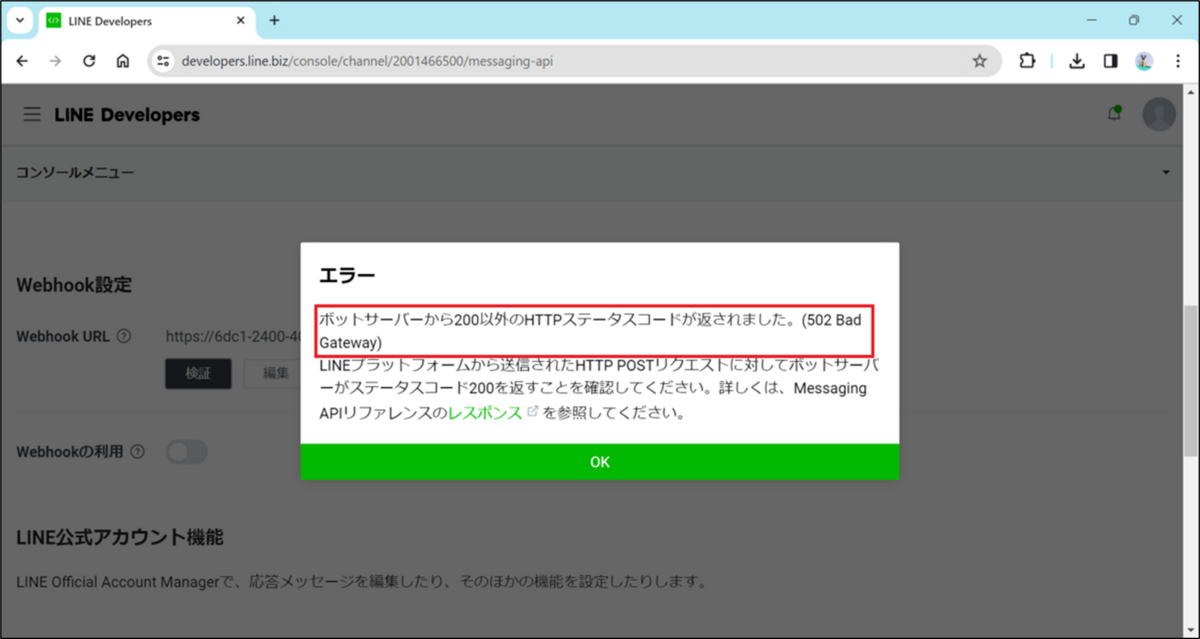The image size is (1200, 639).
Task: Open the レスポンス link in the error message
Action: point(485,413)
